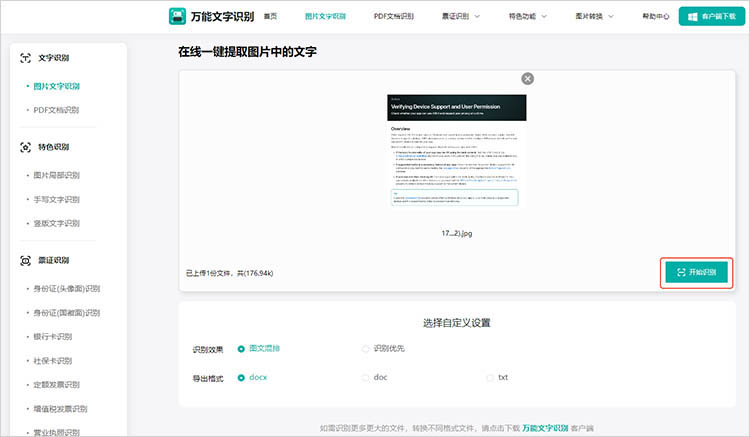Select 图片文字识别 in the sidebar
The height and width of the screenshot is (437, 750).
[56, 86]
